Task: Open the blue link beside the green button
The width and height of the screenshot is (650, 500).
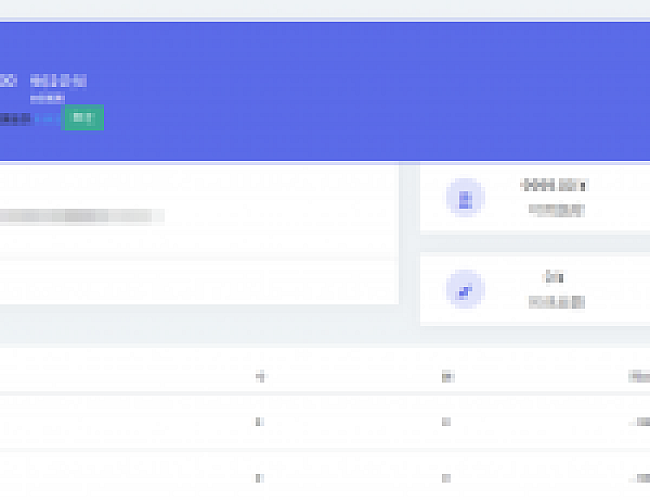Action: point(47,118)
